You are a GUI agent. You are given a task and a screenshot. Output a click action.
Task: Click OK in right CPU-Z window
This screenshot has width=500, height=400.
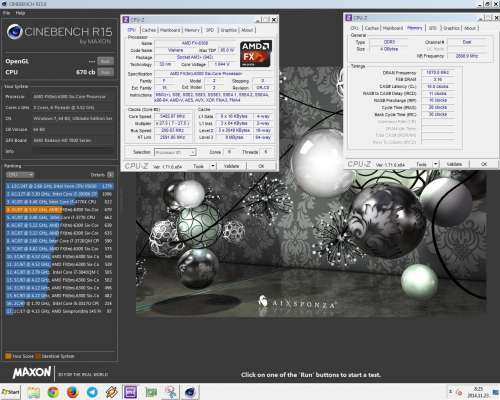[x=484, y=164]
